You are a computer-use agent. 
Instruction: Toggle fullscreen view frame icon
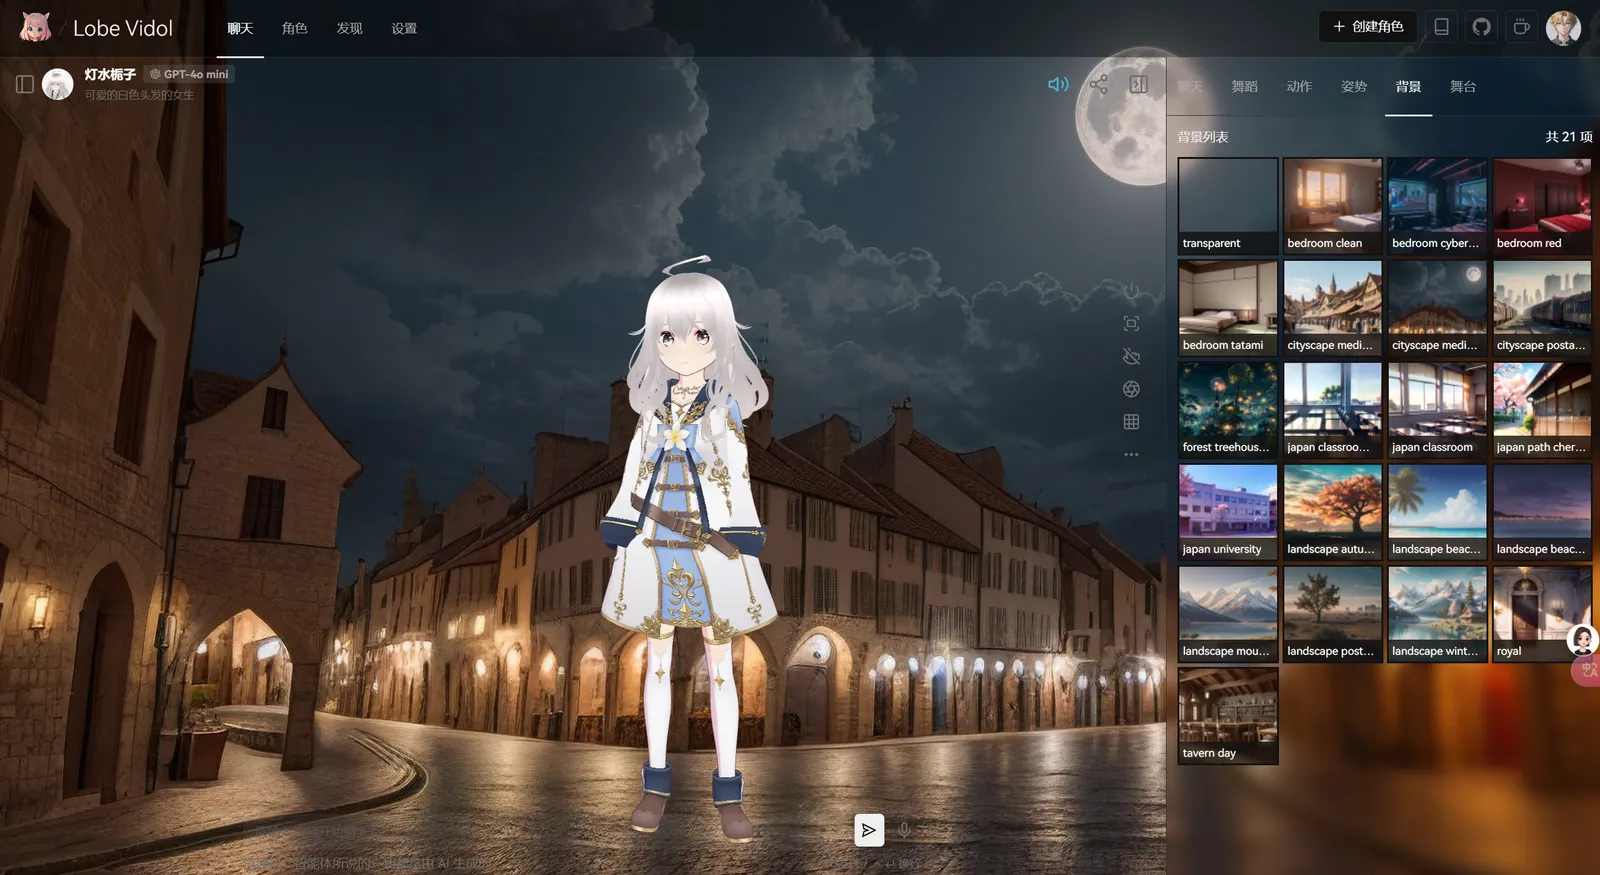coord(1131,323)
